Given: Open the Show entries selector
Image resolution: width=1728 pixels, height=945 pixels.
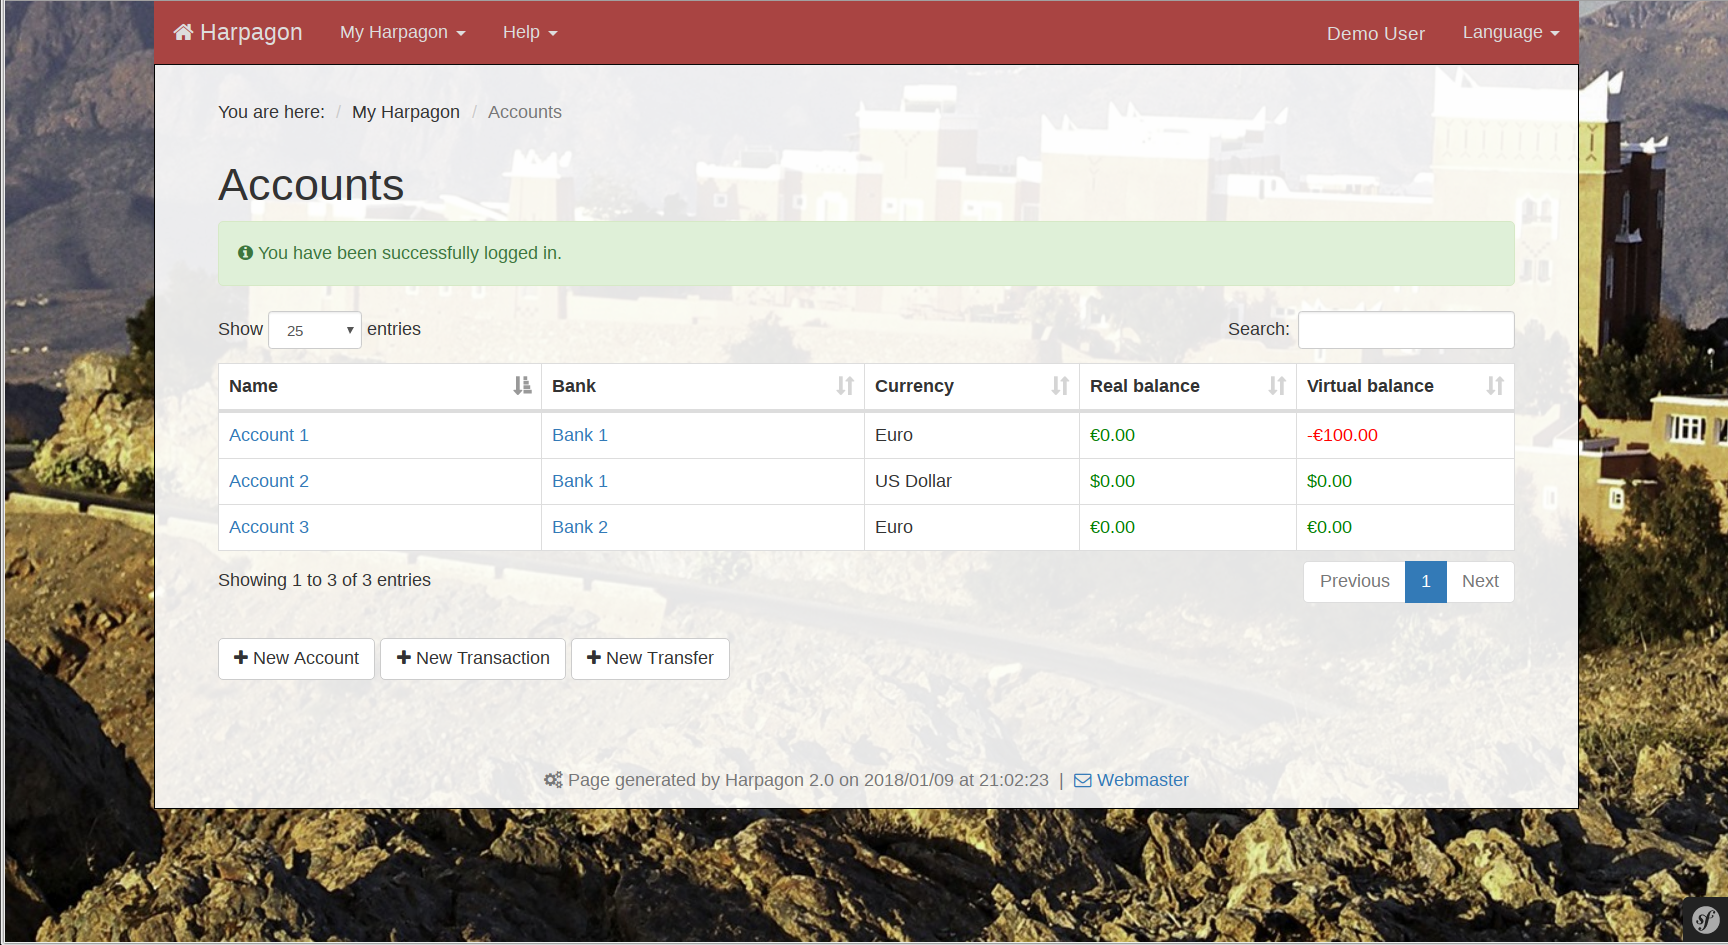Looking at the screenshot, I should tap(314, 329).
